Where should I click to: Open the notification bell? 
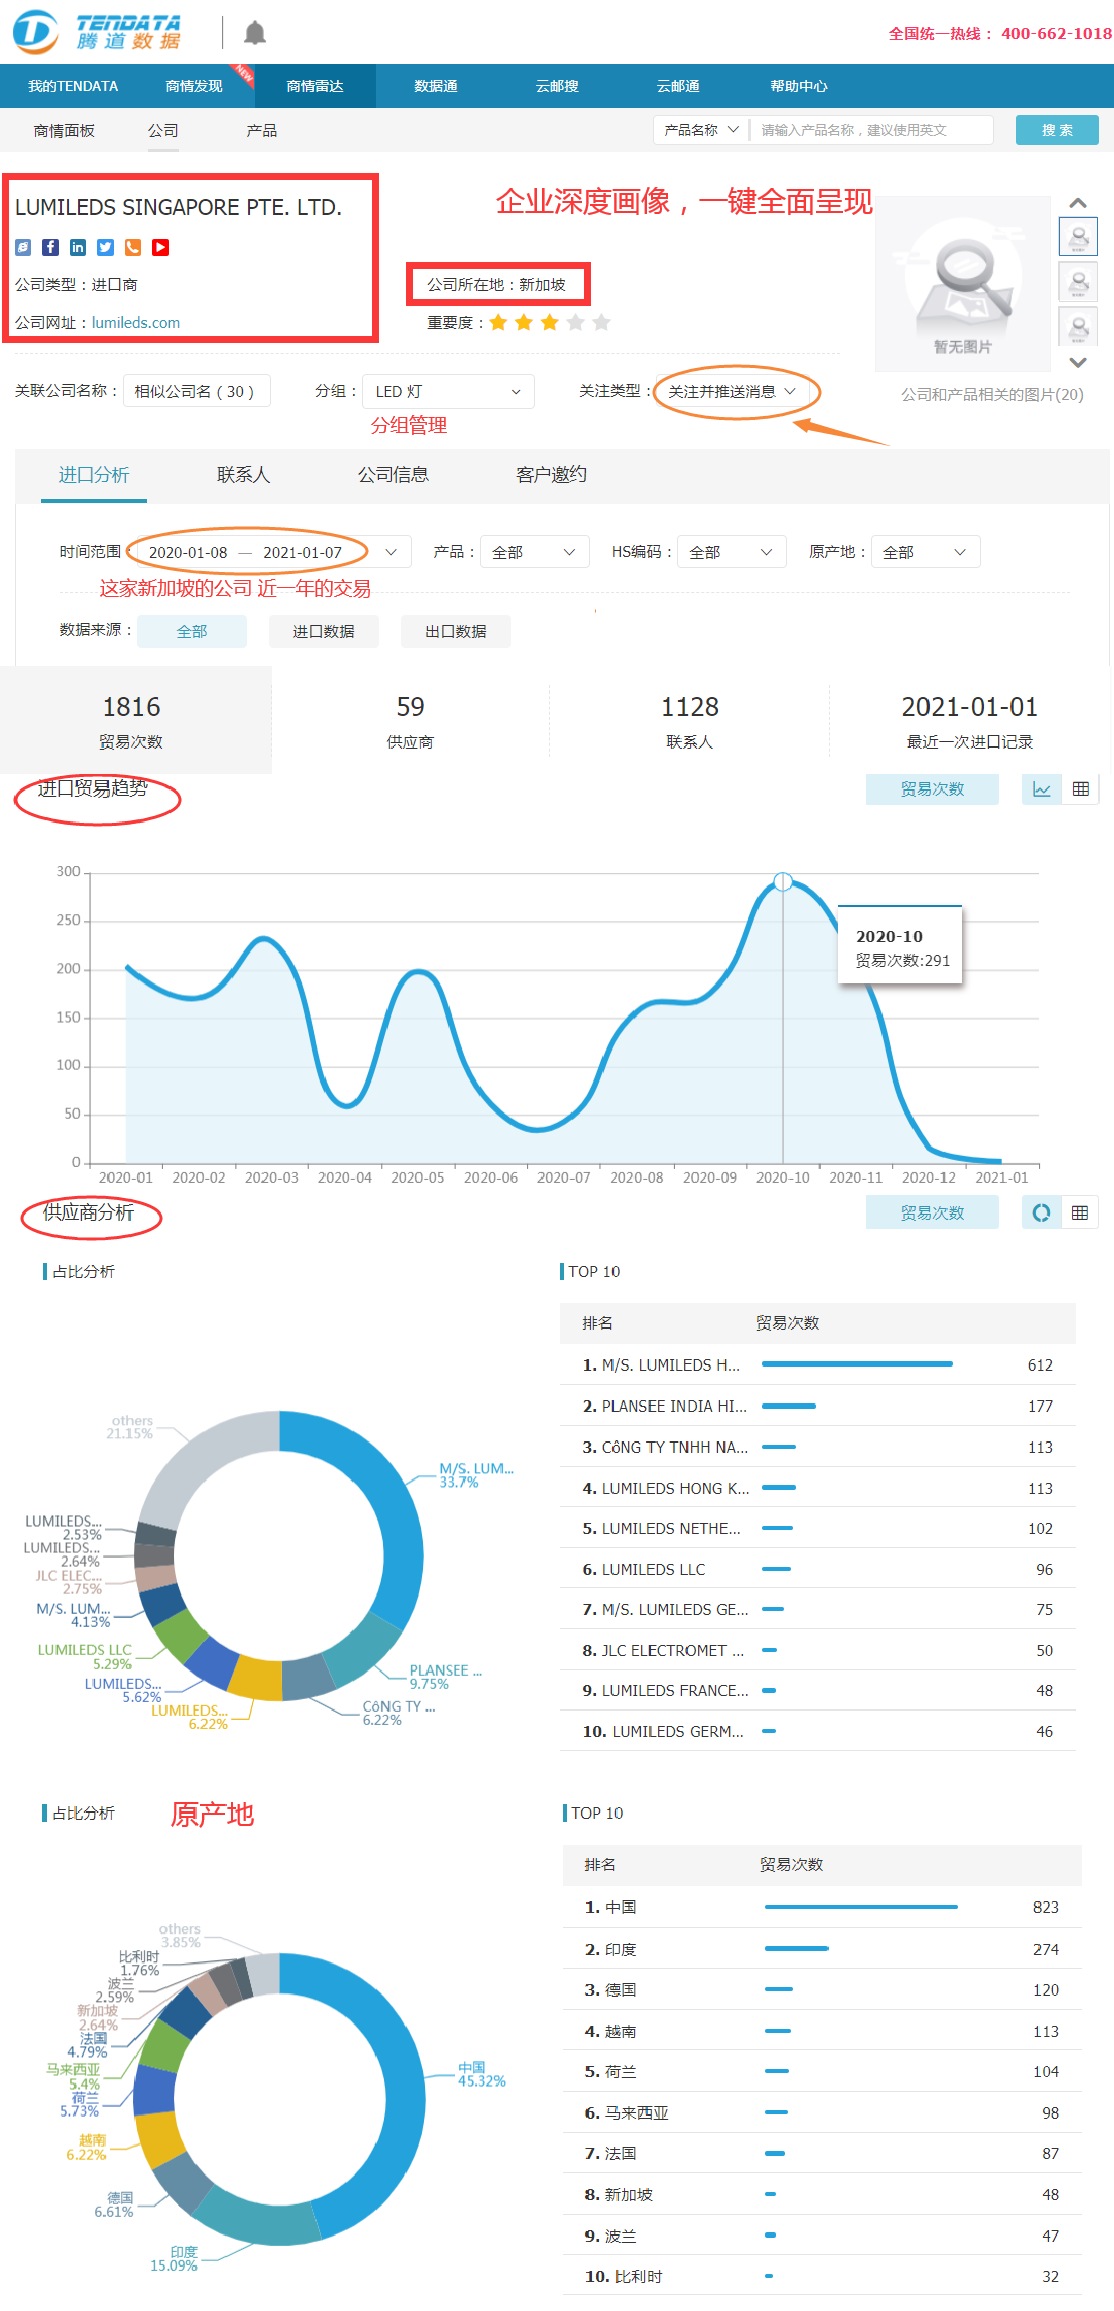coord(255,33)
